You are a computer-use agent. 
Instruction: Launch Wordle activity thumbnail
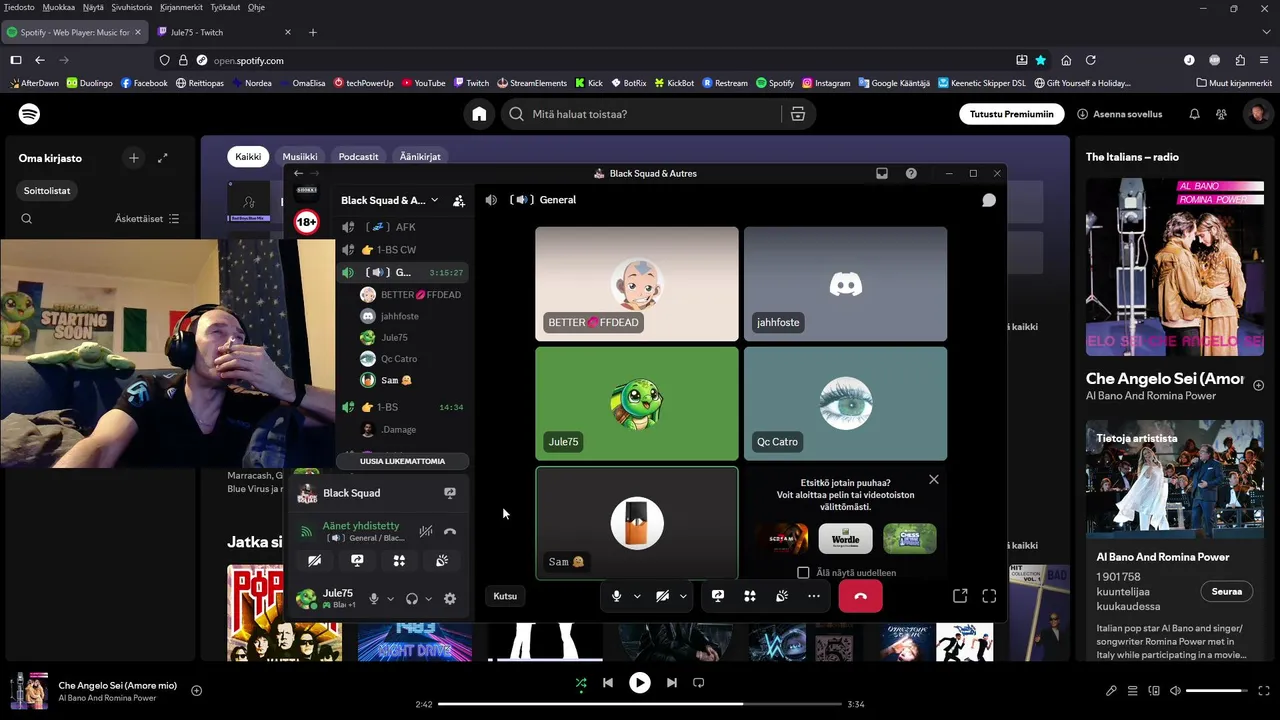tap(845, 538)
